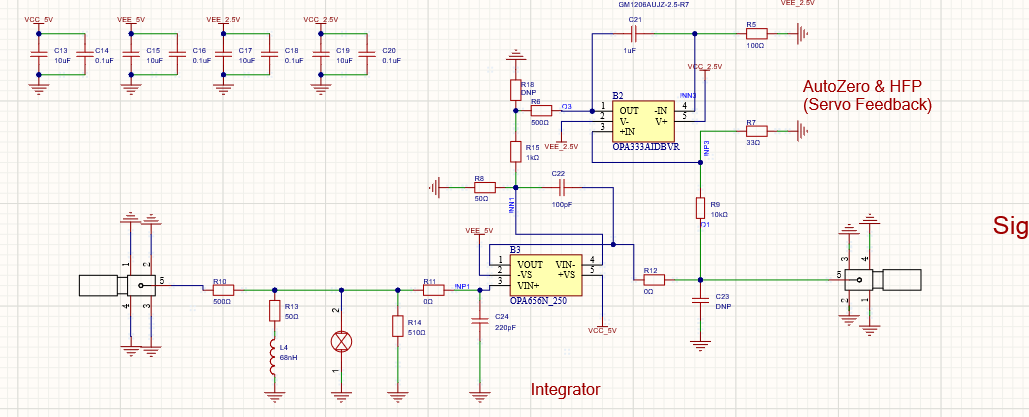Click the '33Ω' value of R7
The image size is (1029, 417).
pyautogui.click(x=753, y=142)
